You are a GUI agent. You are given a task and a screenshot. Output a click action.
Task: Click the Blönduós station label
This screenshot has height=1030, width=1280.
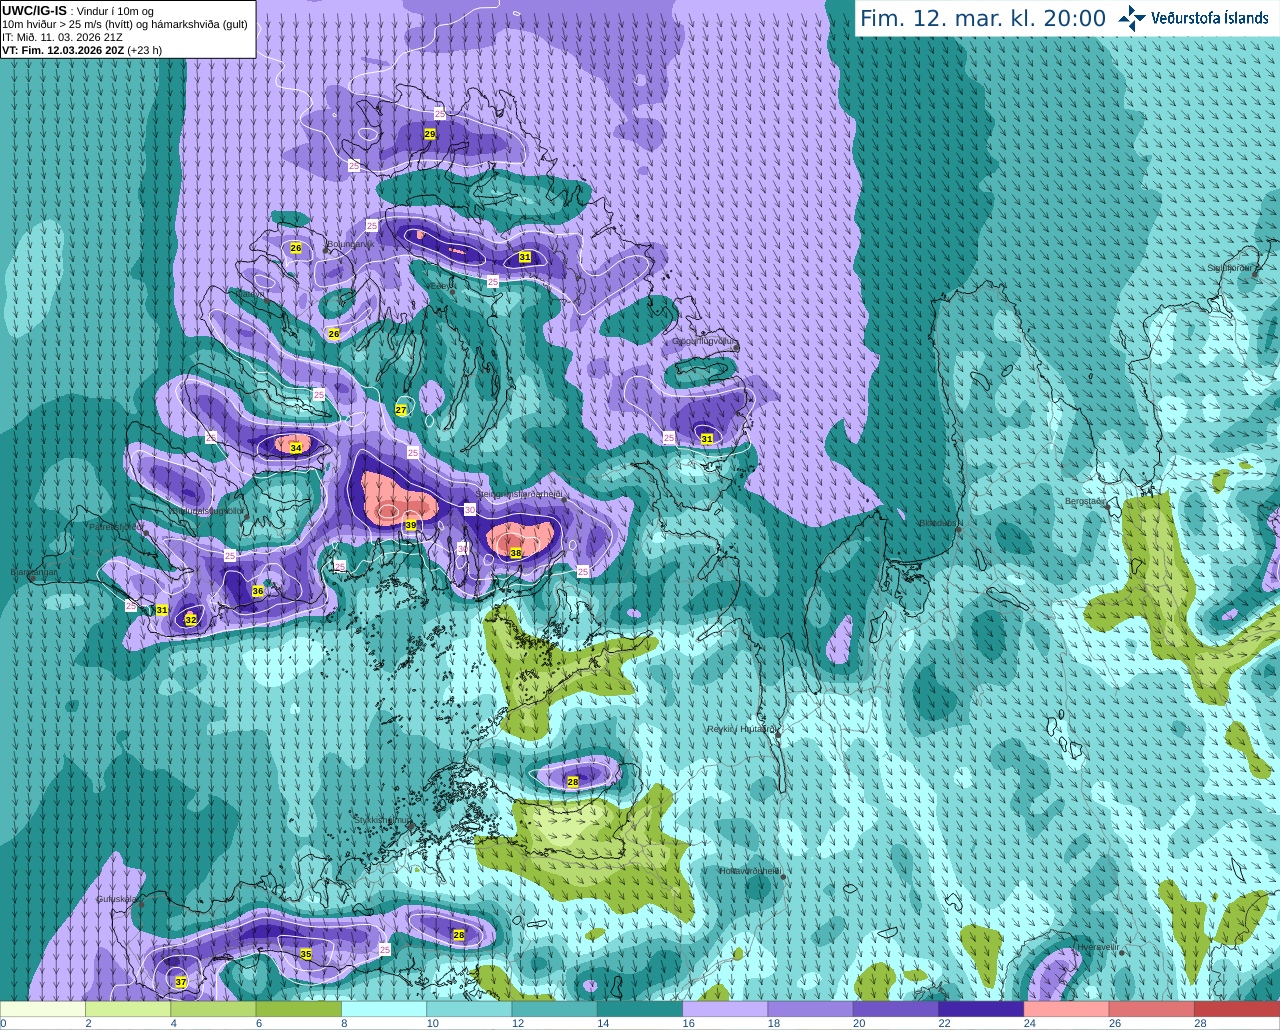point(938,523)
